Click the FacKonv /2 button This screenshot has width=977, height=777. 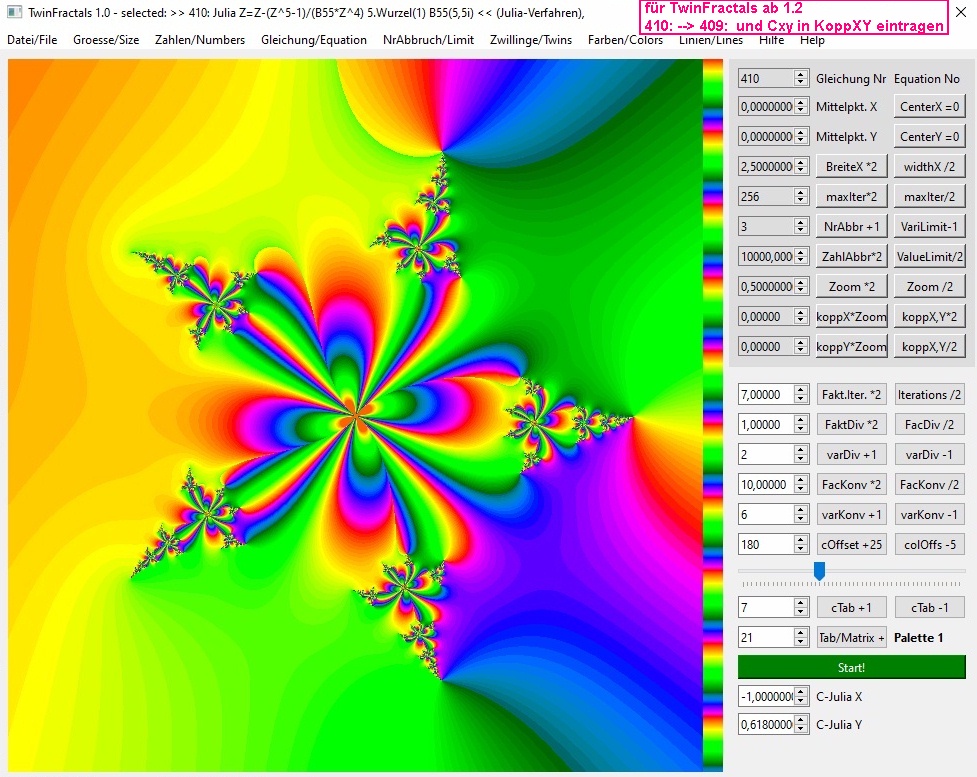click(930, 484)
